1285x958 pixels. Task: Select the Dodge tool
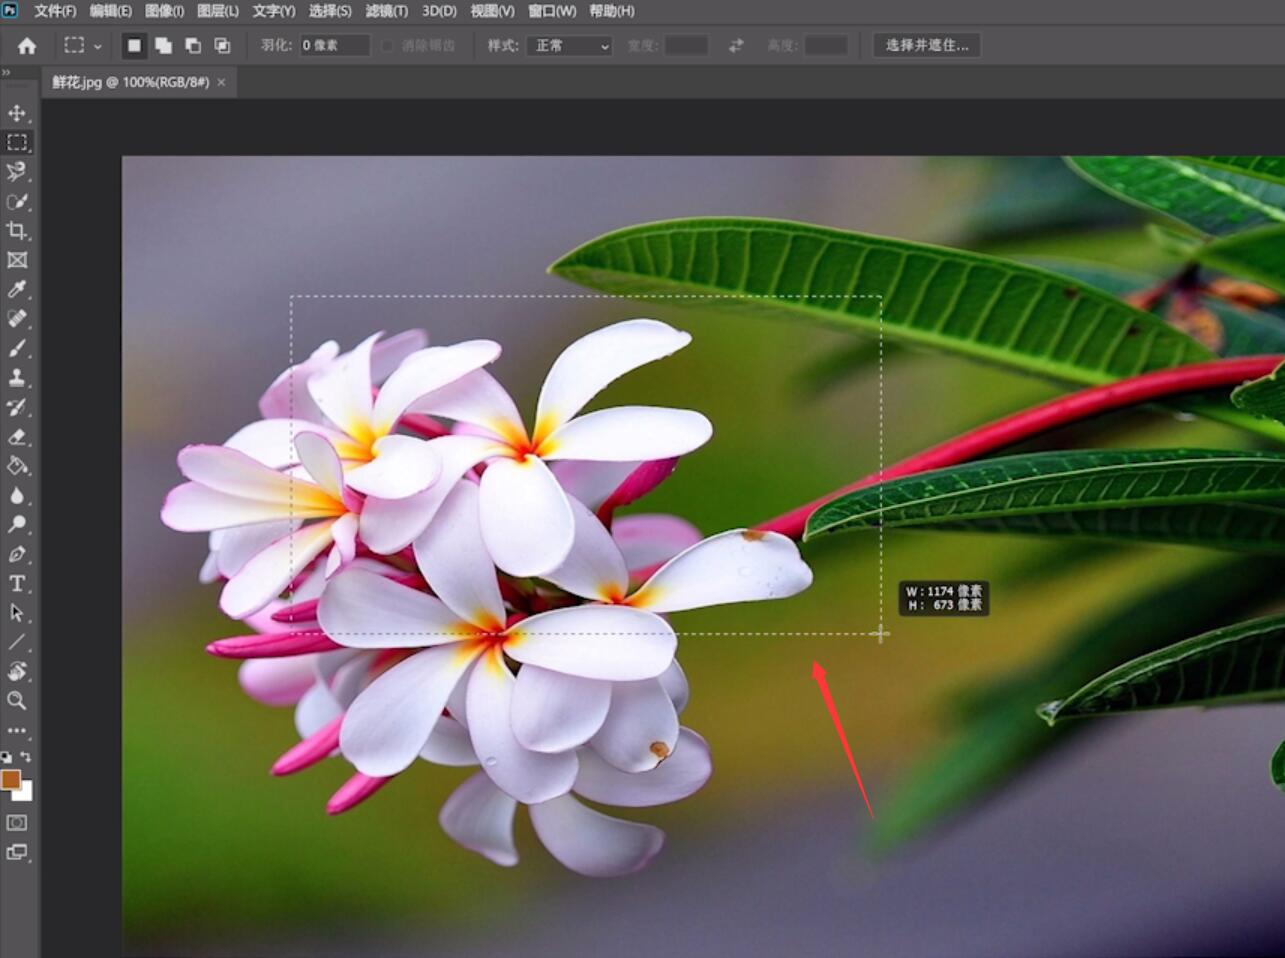tap(17, 525)
